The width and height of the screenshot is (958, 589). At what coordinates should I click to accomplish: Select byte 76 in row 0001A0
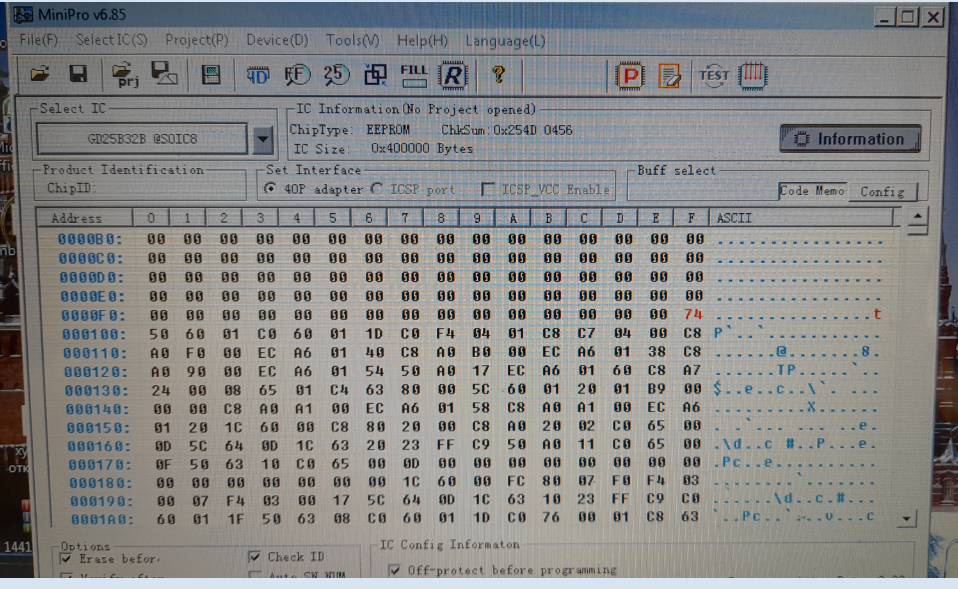(x=551, y=517)
